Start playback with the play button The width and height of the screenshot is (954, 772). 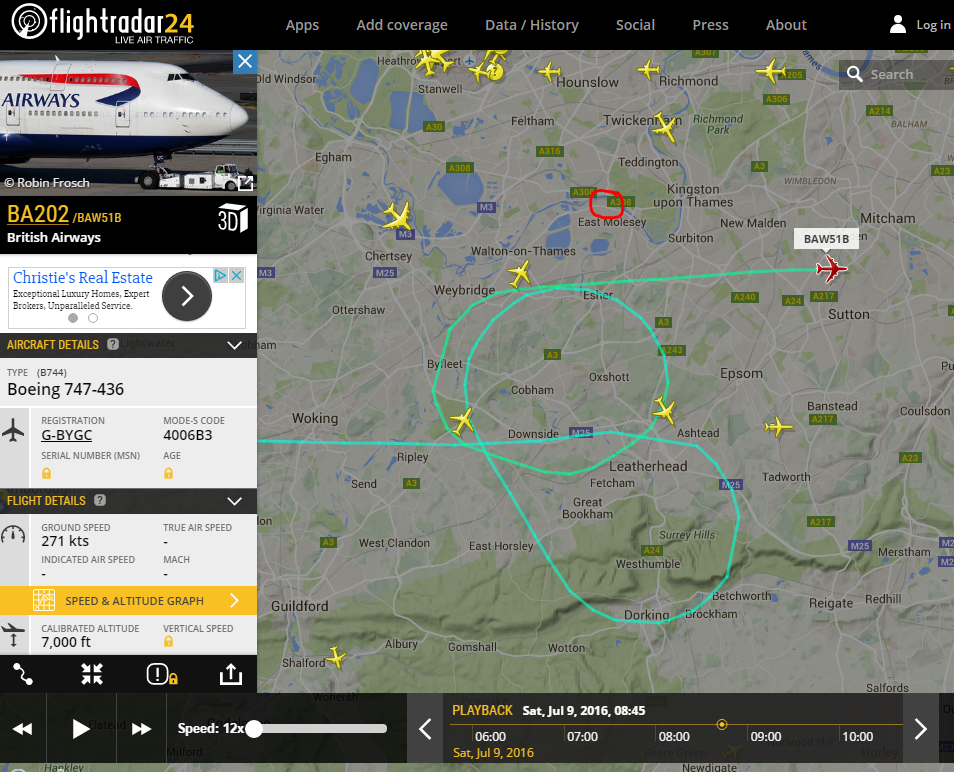pyautogui.click(x=80, y=729)
